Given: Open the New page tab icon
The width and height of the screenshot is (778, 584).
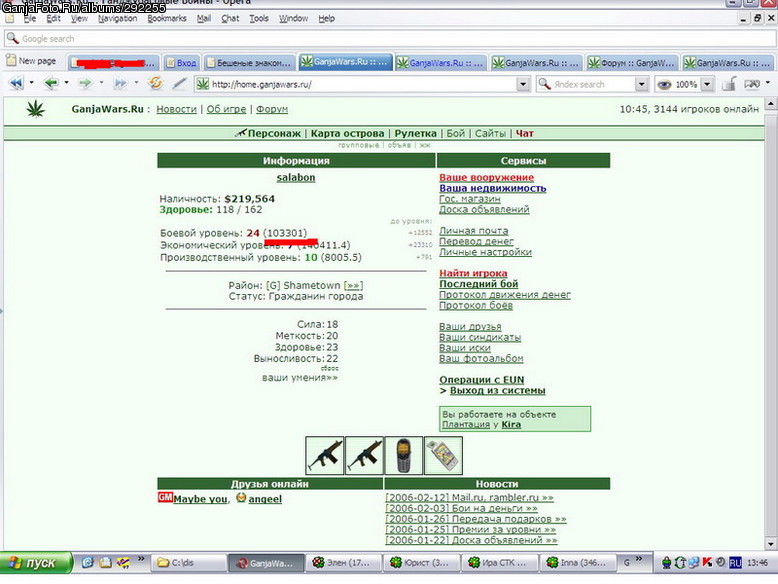Looking at the screenshot, I should point(11,61).
